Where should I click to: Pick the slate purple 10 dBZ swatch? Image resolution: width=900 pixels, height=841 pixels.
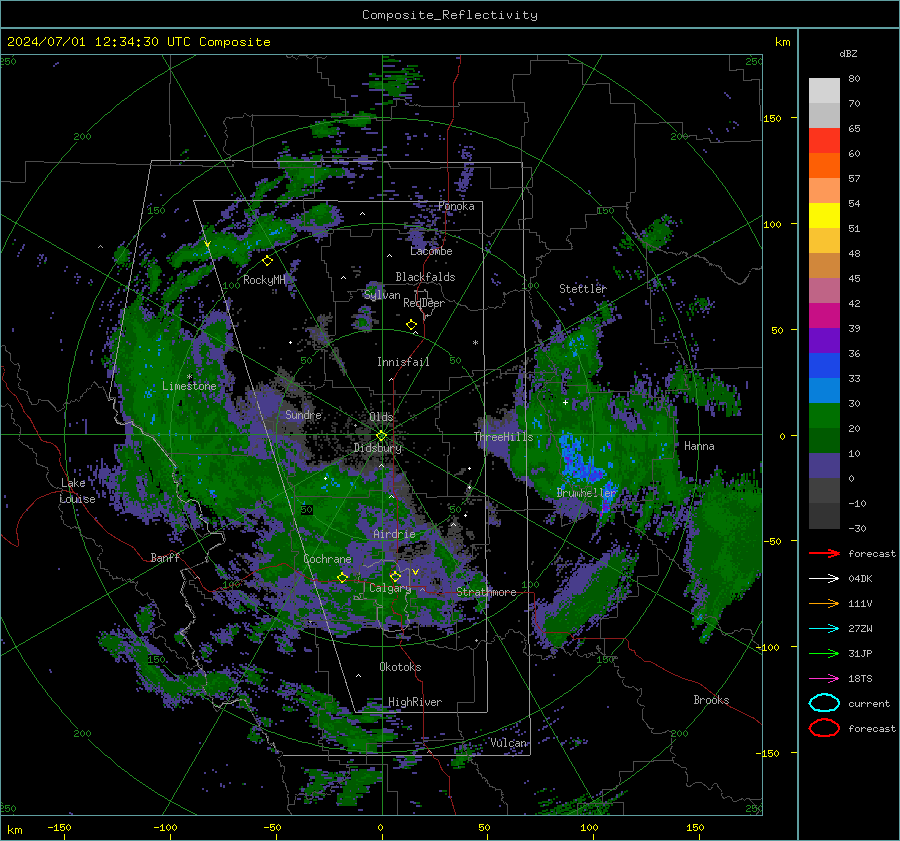click(824, 466)
